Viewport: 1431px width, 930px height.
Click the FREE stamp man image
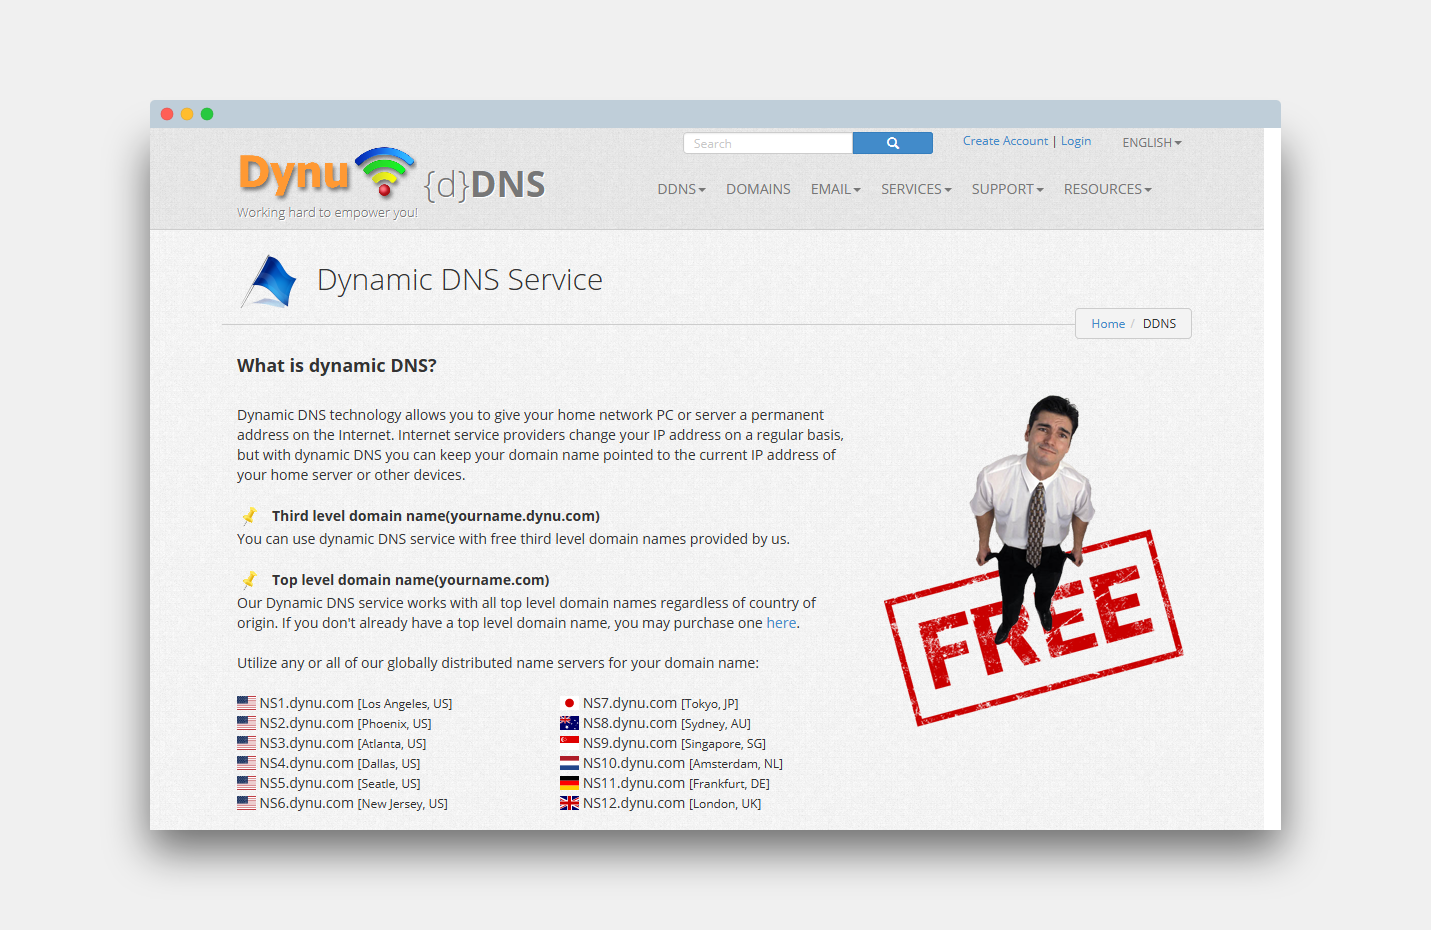1033,560
